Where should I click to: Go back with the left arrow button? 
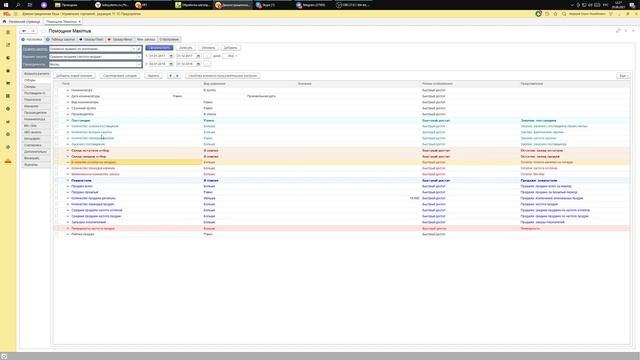tap(24, 31)
